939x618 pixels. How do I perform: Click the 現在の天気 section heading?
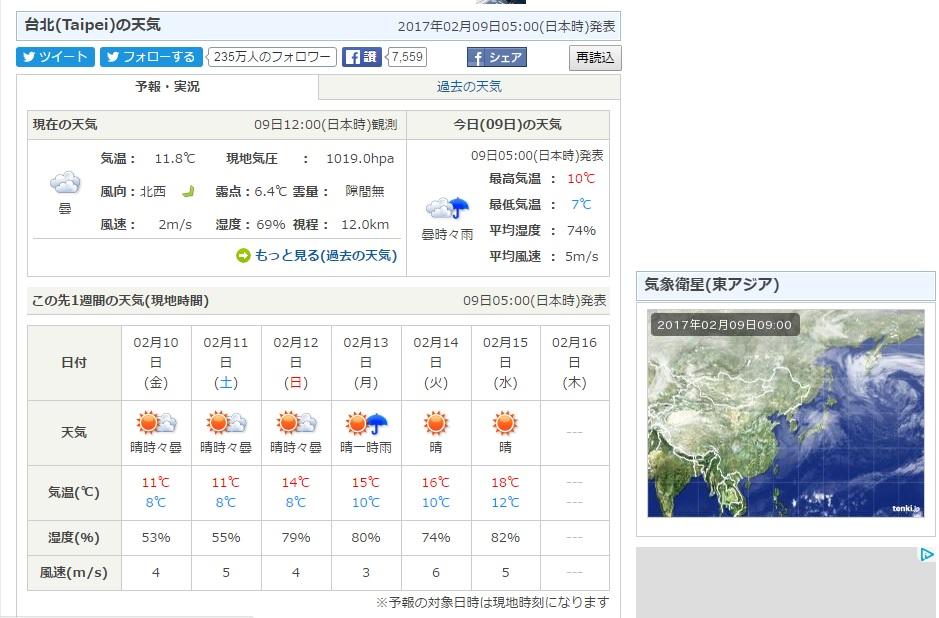point(65,125)
